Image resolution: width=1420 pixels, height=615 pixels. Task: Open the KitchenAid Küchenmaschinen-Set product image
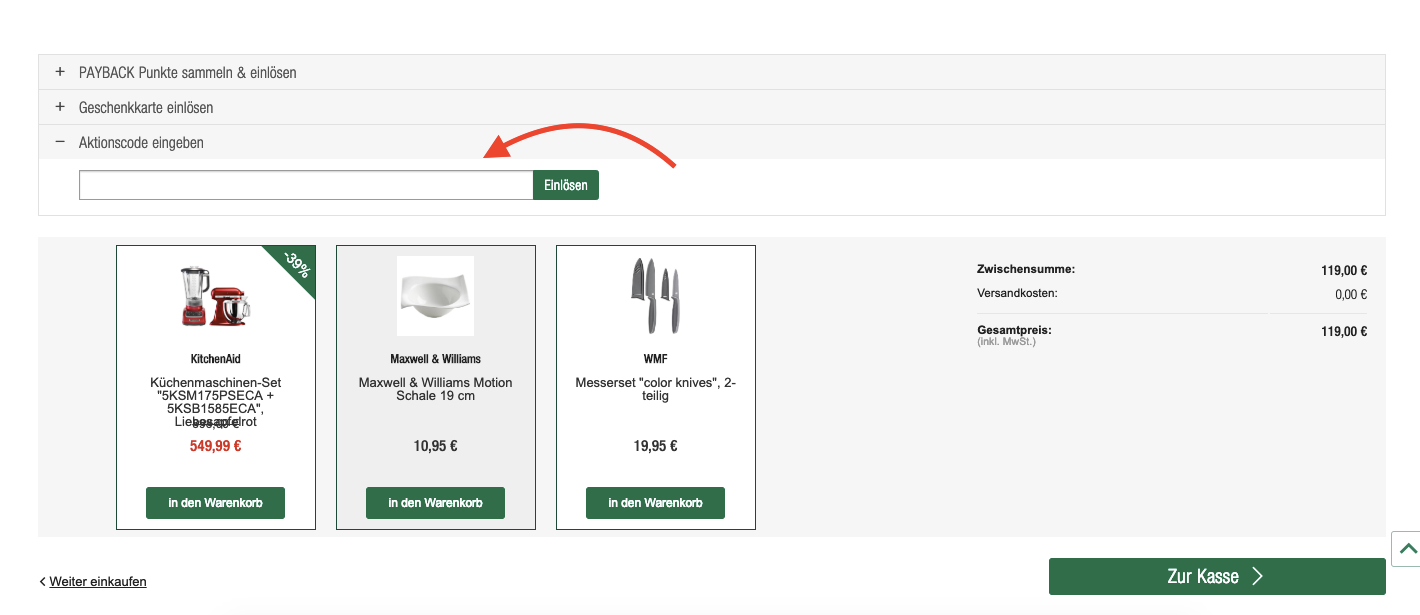pyautogui.click(x=216, y=296)
